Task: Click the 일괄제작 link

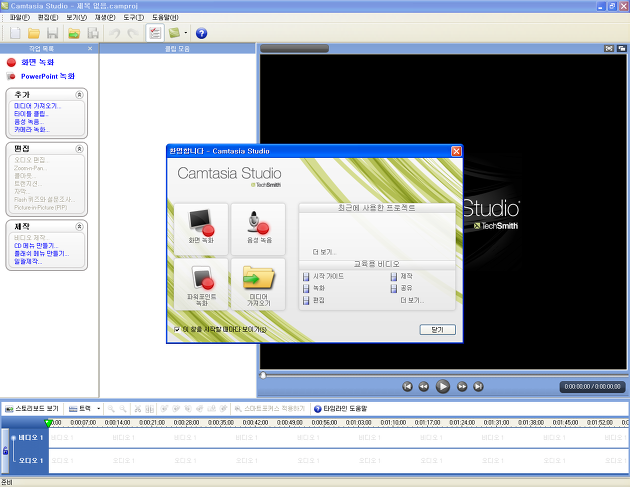Action: (x=28, y=261)
